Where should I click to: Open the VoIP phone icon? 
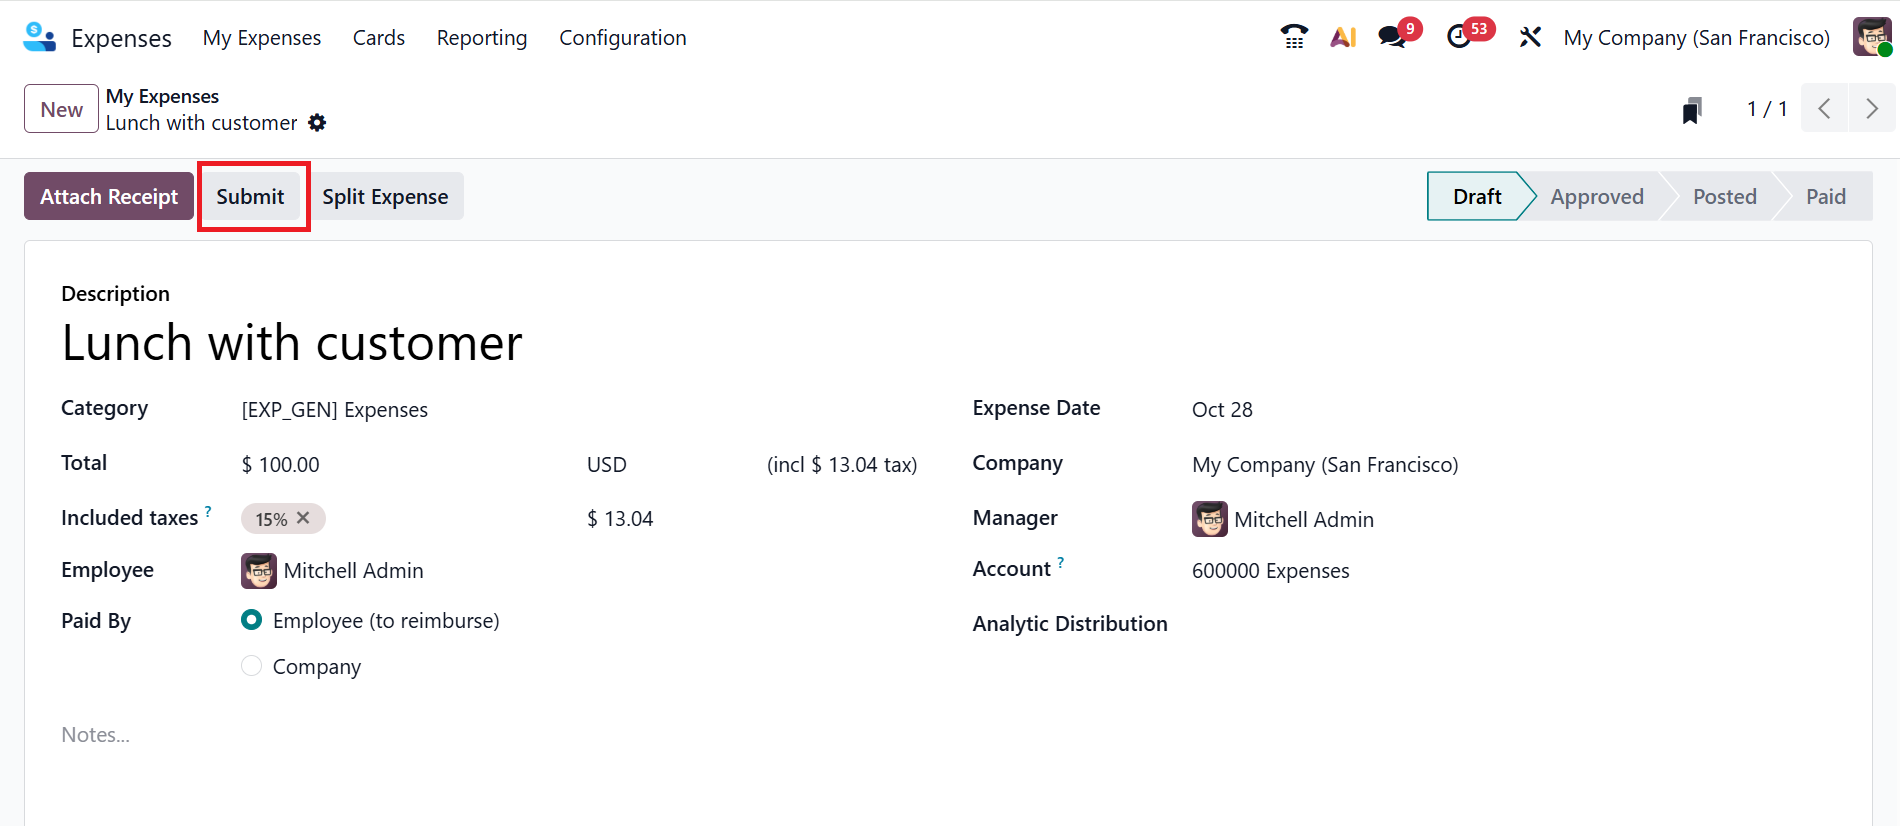pos(1294,37)
